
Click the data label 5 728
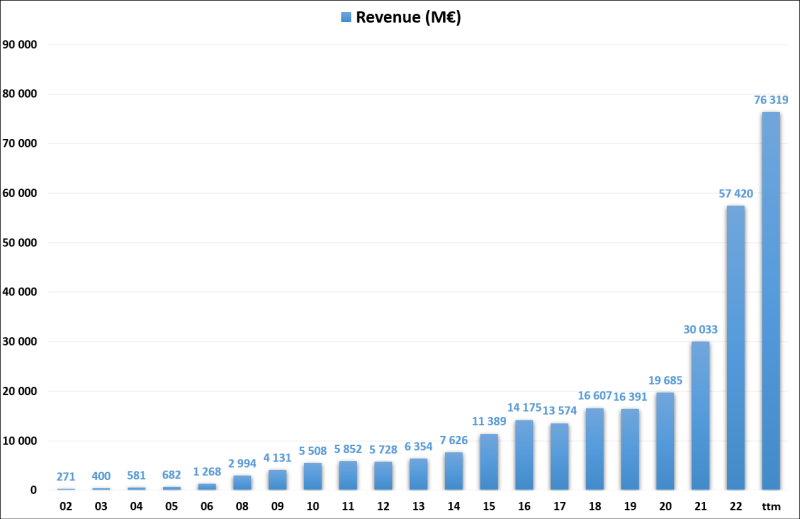point(383,450)
